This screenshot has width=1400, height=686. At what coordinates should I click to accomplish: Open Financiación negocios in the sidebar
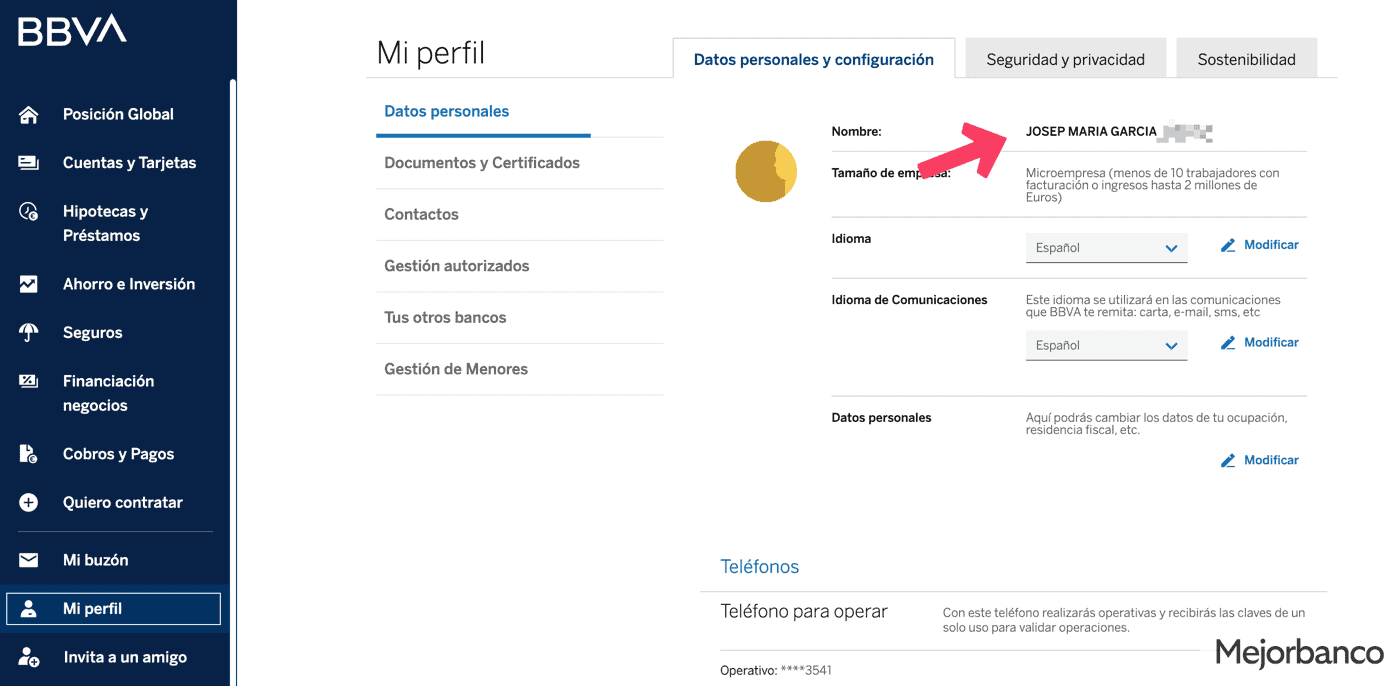[108, 393]
